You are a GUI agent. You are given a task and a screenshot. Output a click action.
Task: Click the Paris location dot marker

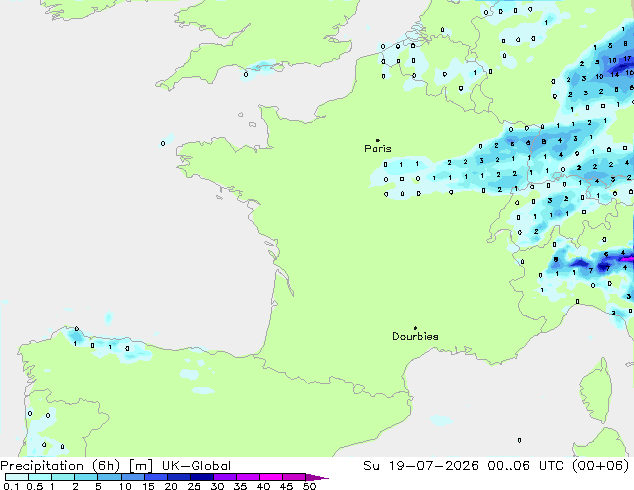tap(378, 140)
